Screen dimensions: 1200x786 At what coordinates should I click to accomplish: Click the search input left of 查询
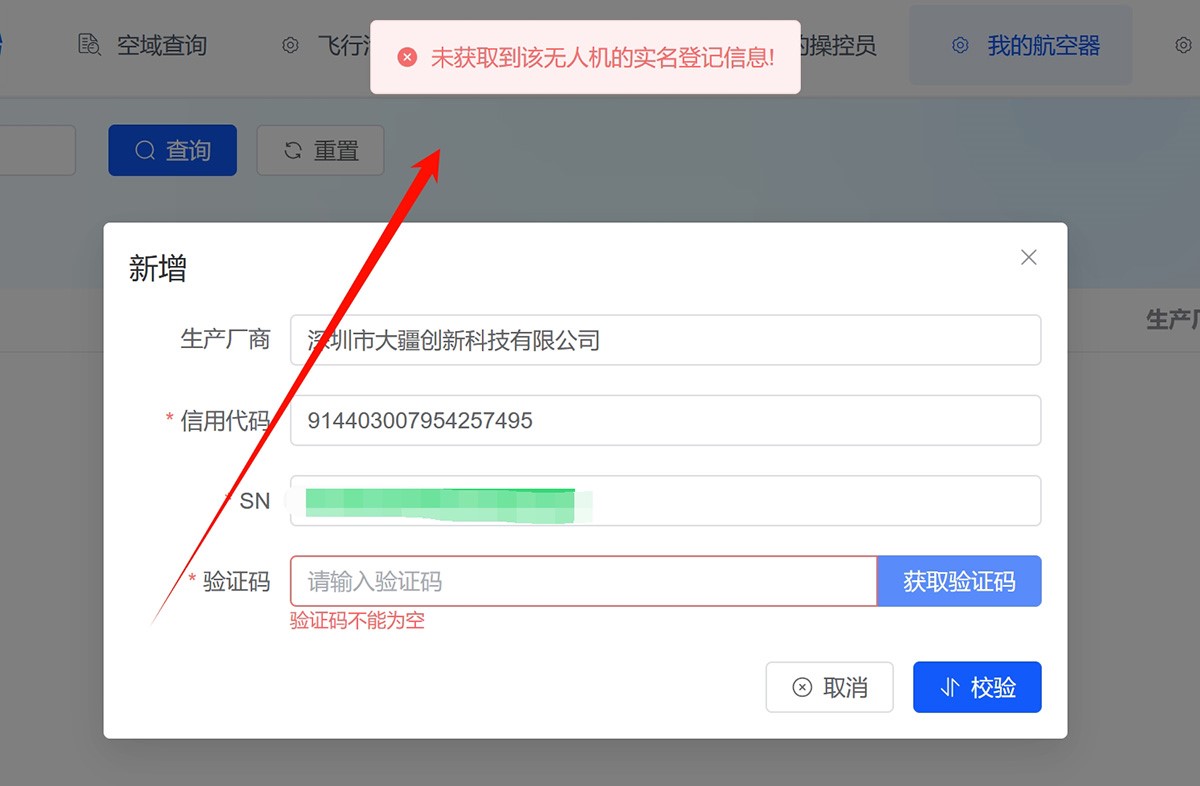click(37, 150)
